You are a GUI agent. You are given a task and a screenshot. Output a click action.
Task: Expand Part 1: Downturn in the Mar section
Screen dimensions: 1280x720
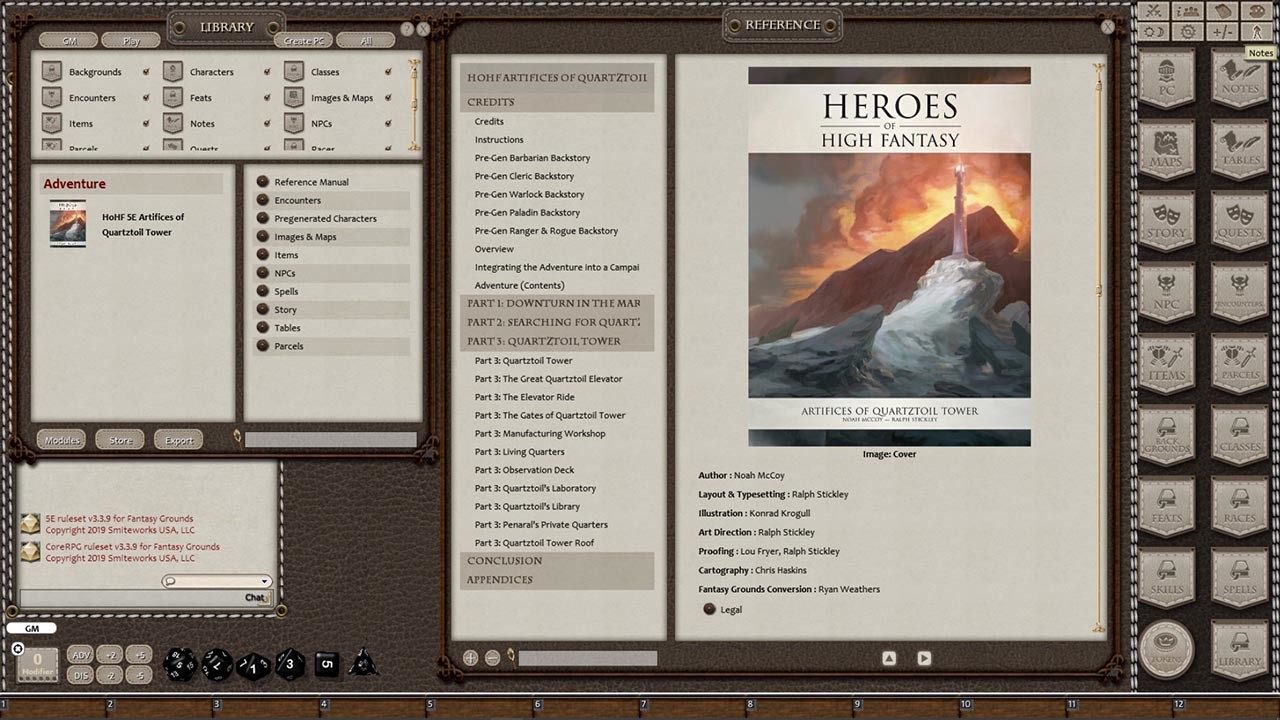554,303
